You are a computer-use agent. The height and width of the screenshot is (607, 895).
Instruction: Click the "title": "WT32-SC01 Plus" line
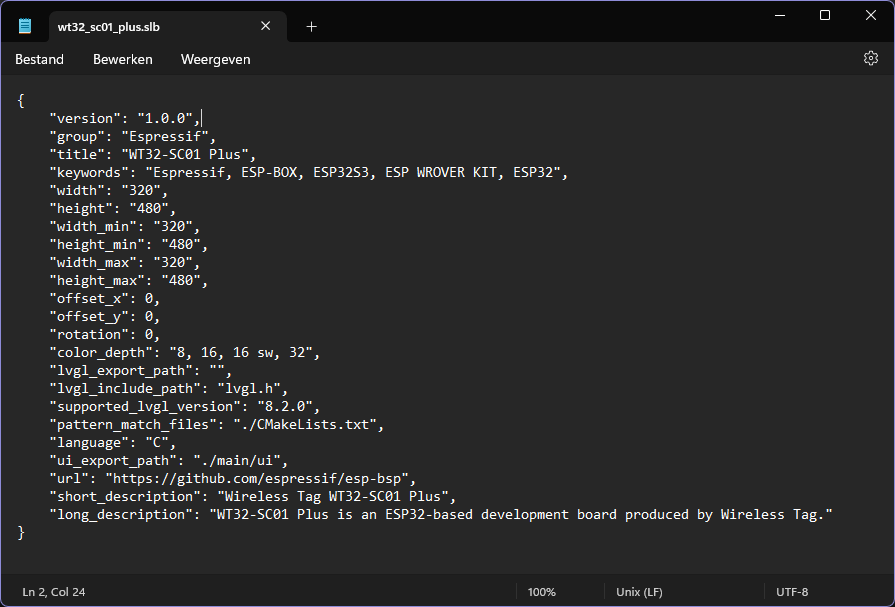pyautogui.click(x=152, y=154)
